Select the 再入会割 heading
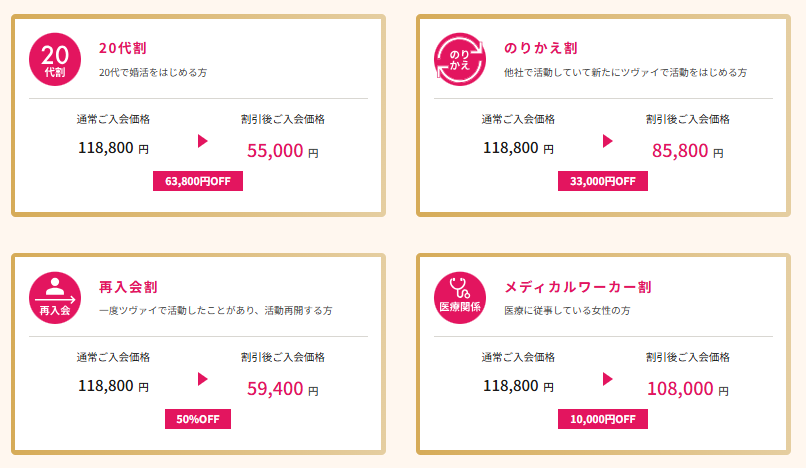 pos(128,287)
